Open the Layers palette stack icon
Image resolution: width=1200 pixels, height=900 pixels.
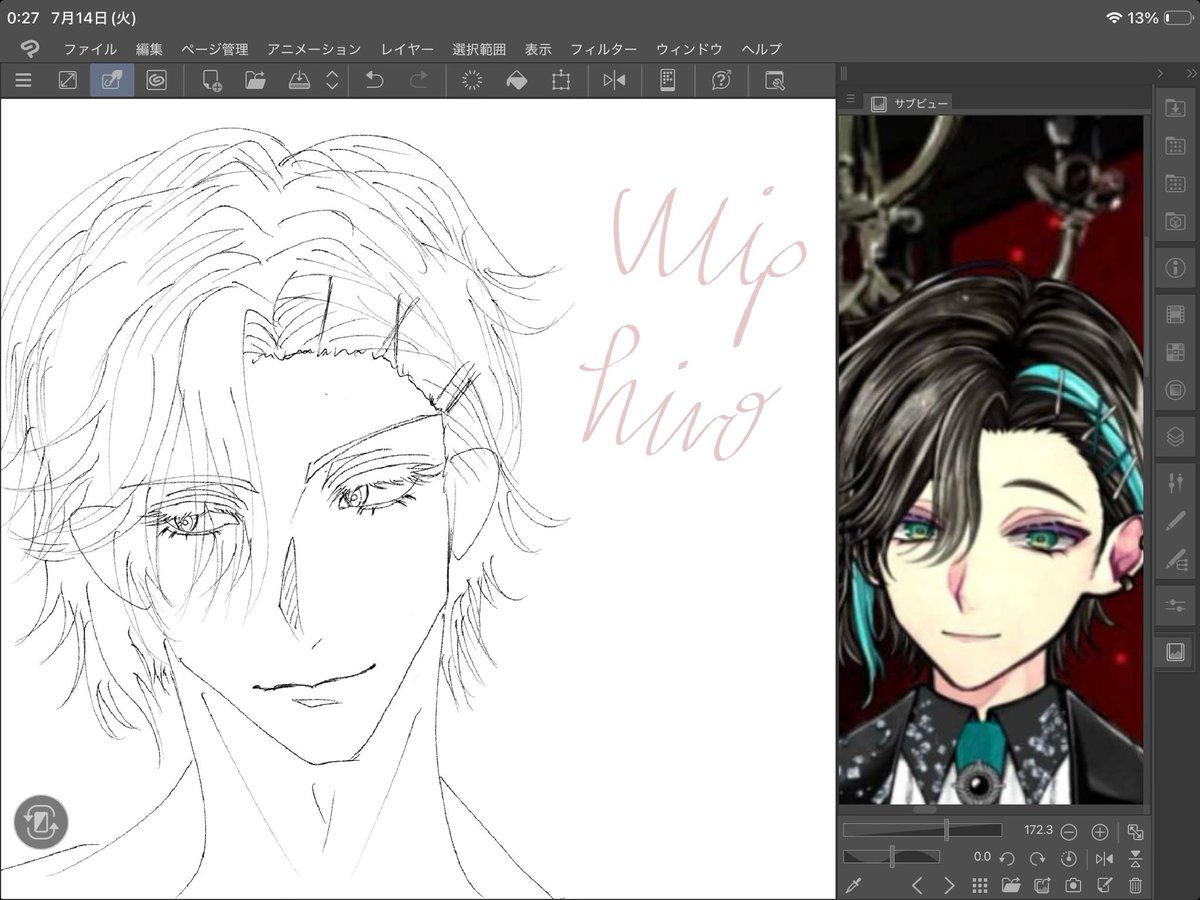tap(1175, 437)
